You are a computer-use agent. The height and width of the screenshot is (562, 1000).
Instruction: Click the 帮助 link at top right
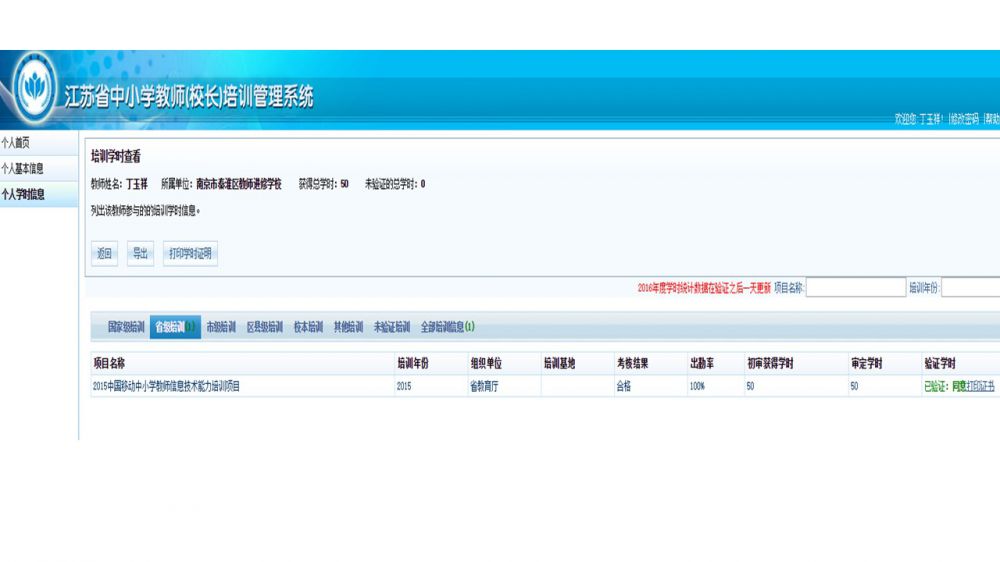[992, 119]
